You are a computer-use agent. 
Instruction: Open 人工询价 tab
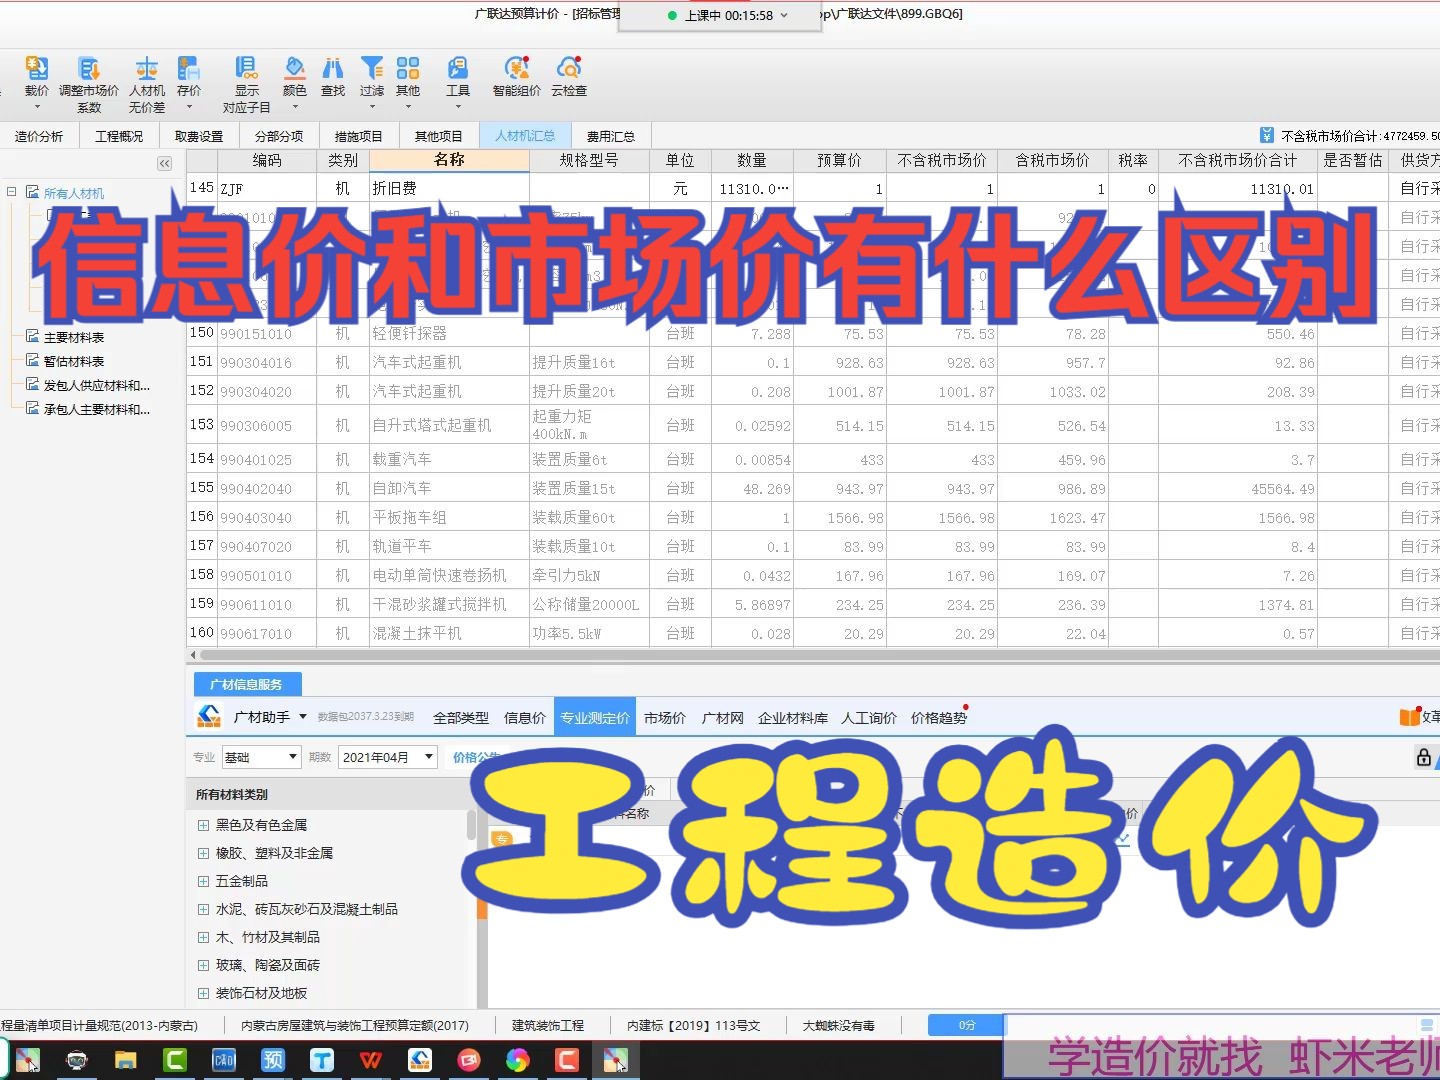click(869, 717)
